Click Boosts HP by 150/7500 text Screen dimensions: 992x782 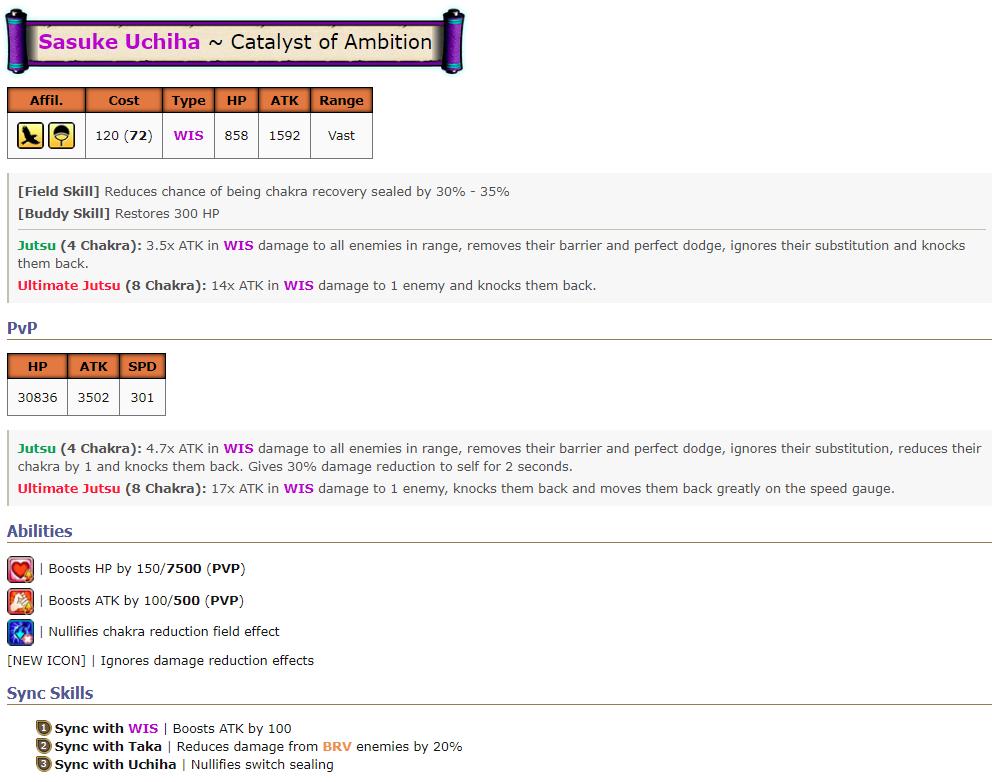click(147, 569)
